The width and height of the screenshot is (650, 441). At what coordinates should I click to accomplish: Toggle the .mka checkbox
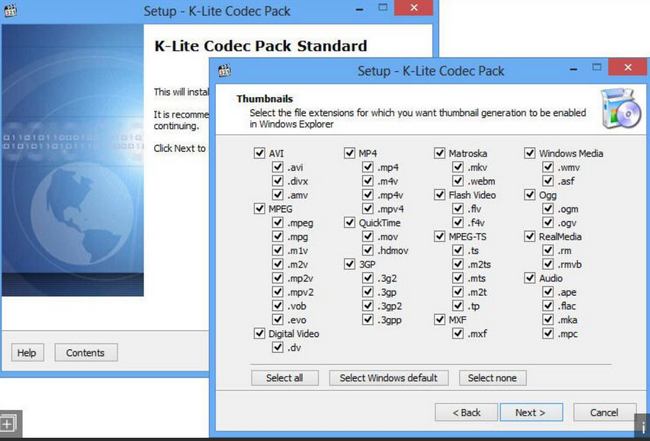pyautogui.click(x=548, y=320)
